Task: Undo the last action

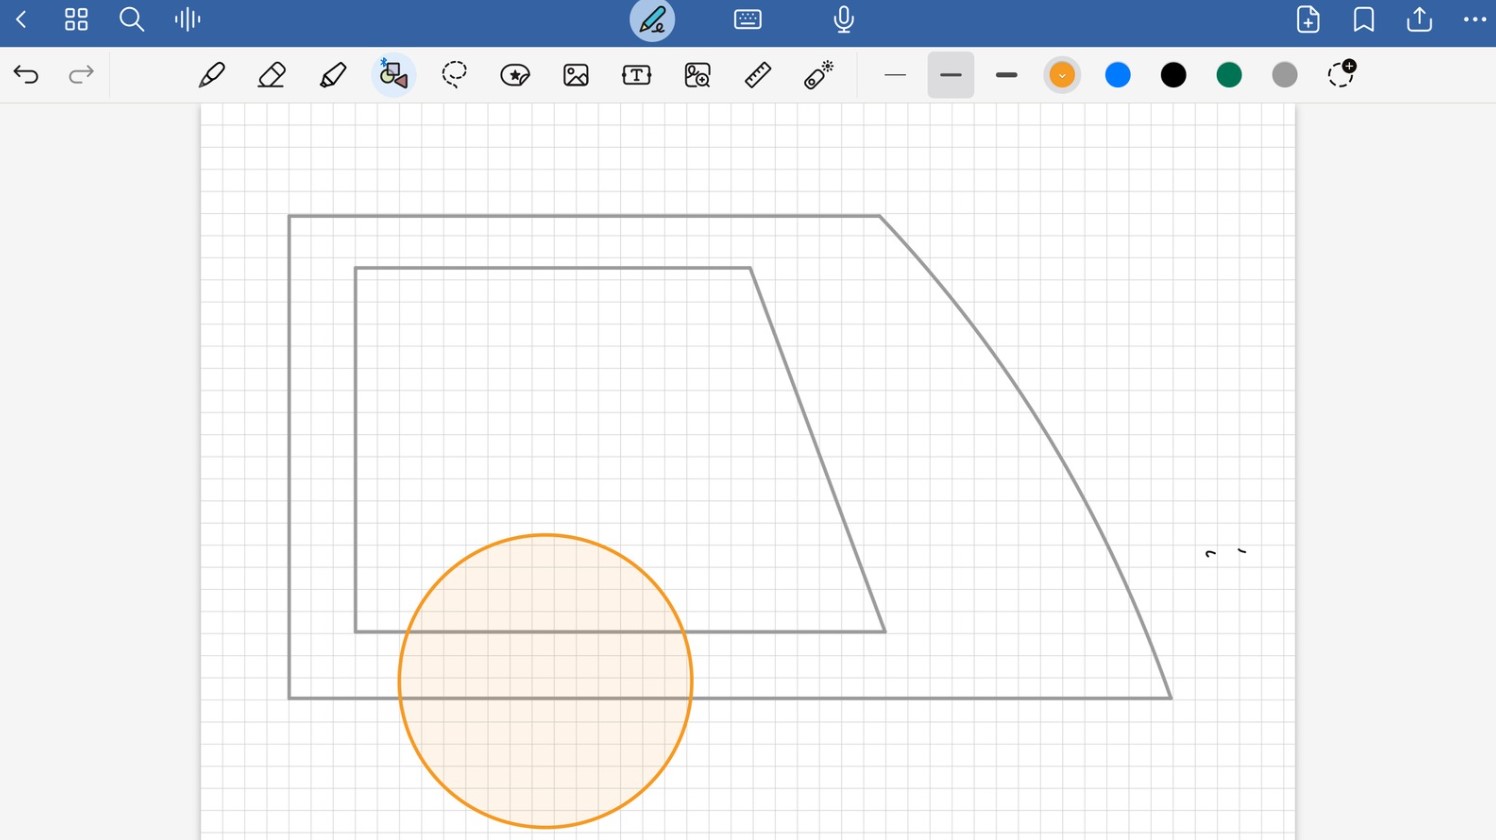Action: 26,75
